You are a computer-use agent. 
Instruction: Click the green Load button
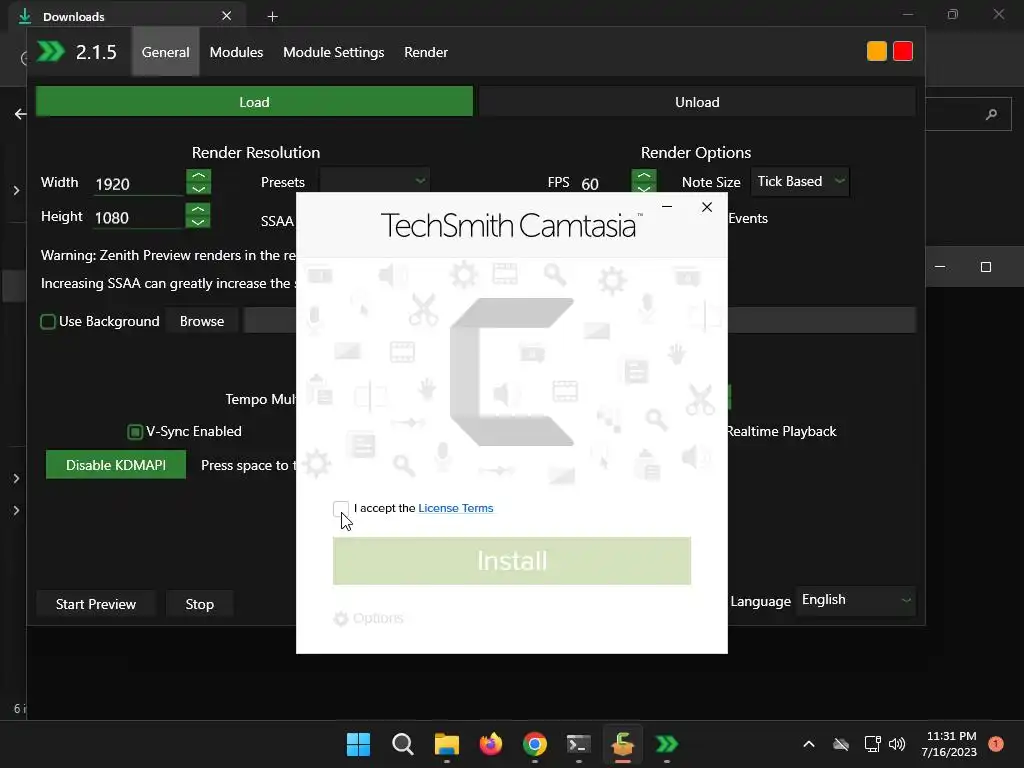[254, 102]
